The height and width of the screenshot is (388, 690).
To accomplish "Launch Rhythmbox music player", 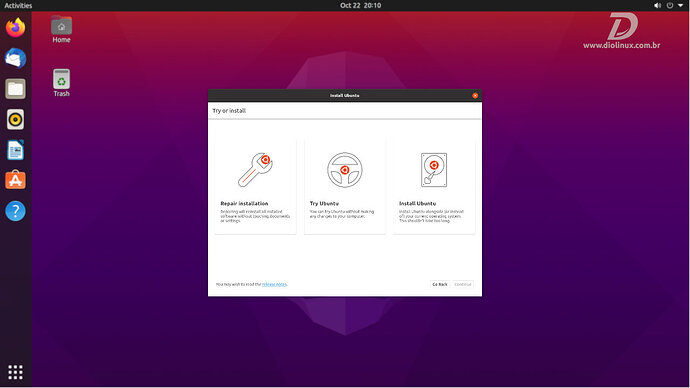I will (15, 119).
